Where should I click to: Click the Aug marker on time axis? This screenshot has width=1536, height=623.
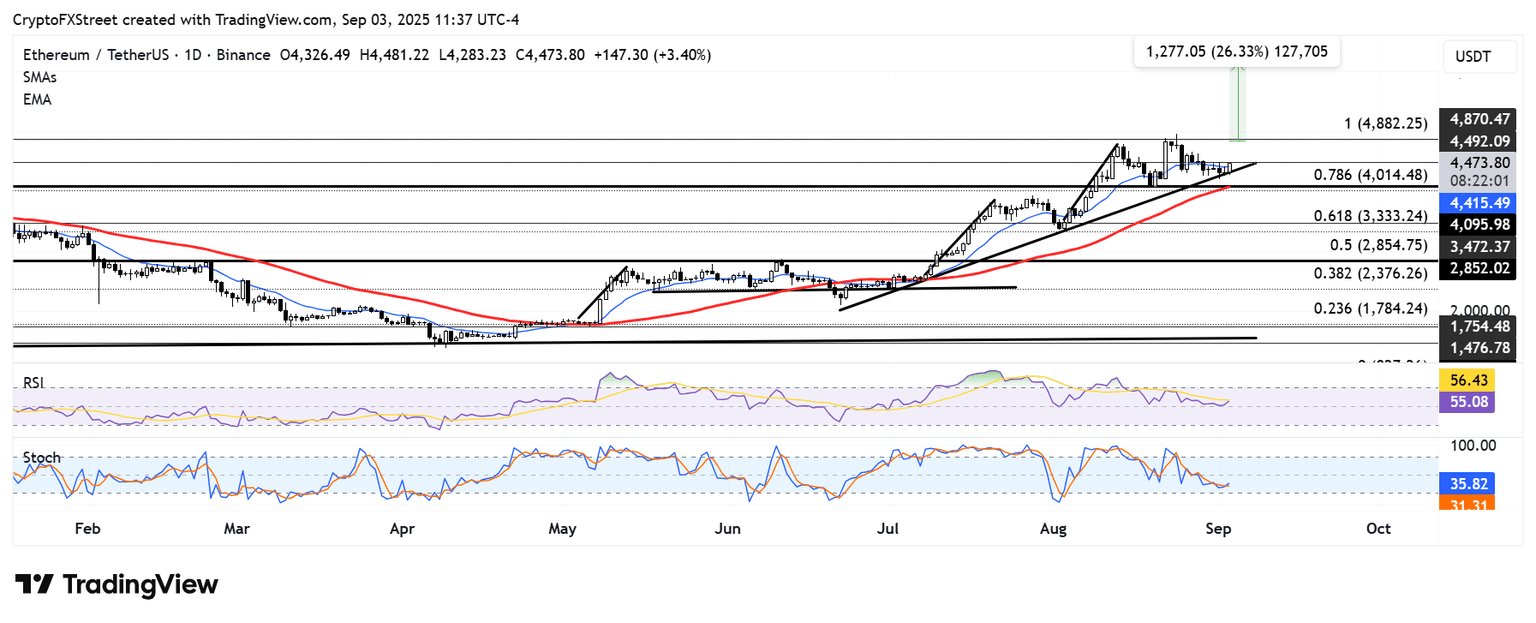click(1052, 528)
